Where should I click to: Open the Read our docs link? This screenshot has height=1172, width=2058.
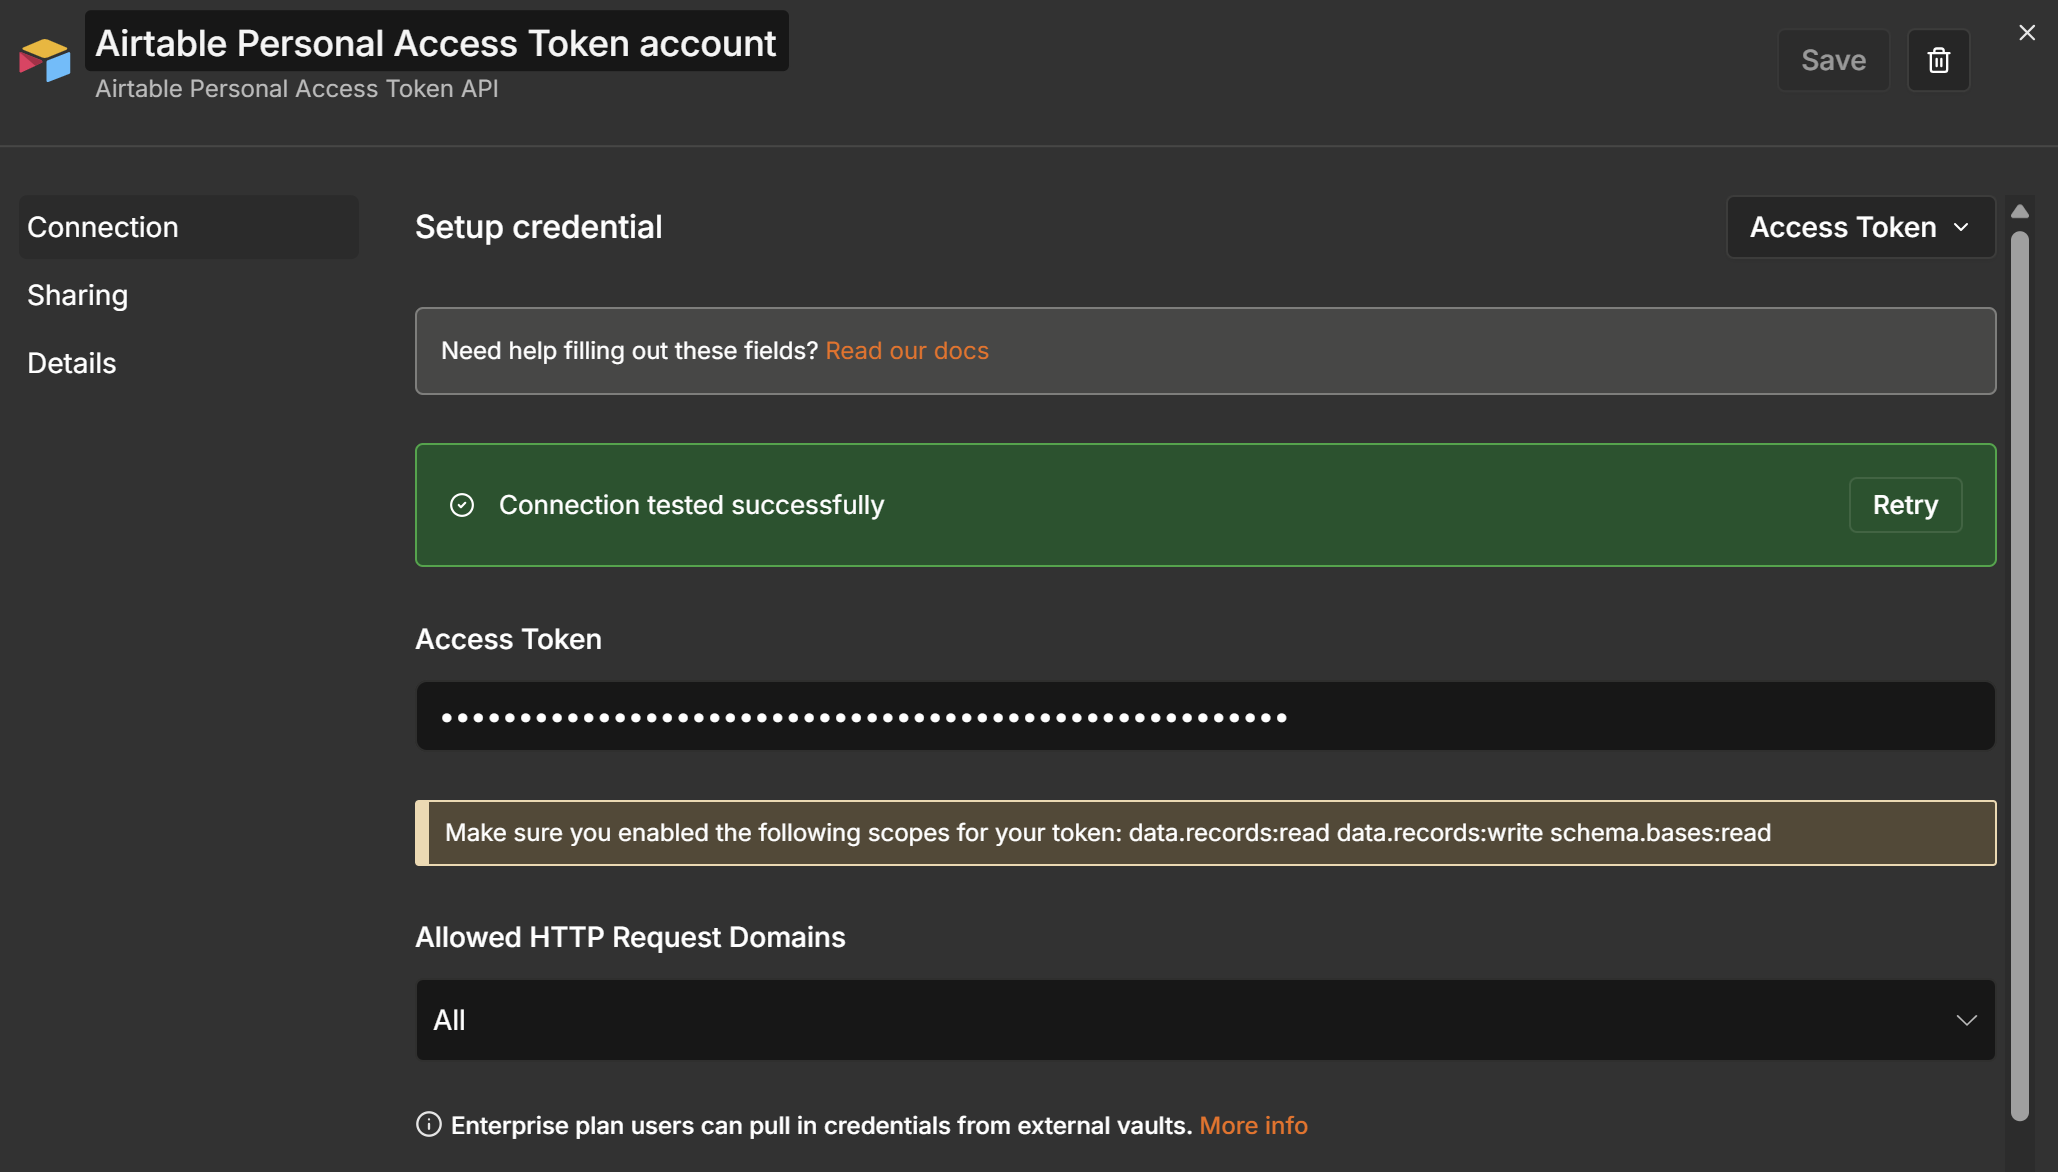tap(906, 351)
